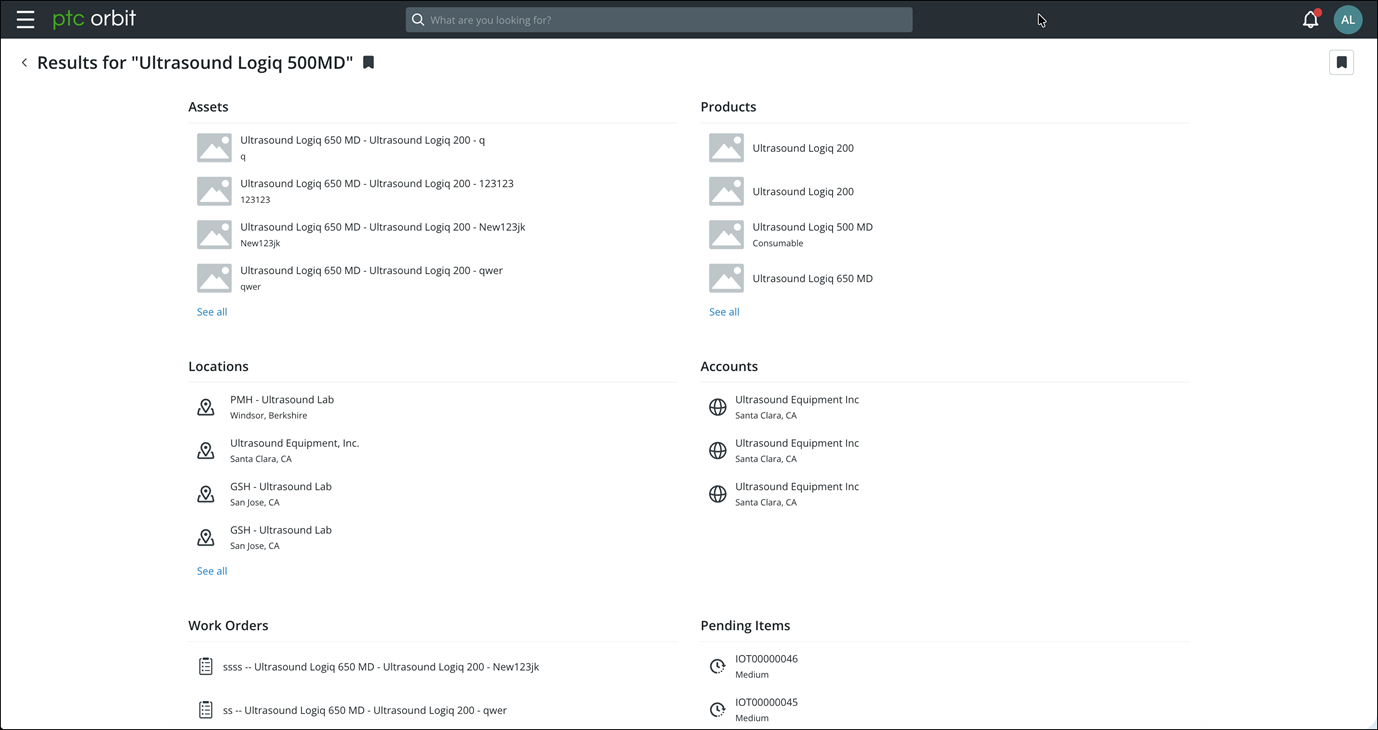Click 'See all' under Products
Viewport: 1378px width, 730px height.
click(x=724, y=312)
